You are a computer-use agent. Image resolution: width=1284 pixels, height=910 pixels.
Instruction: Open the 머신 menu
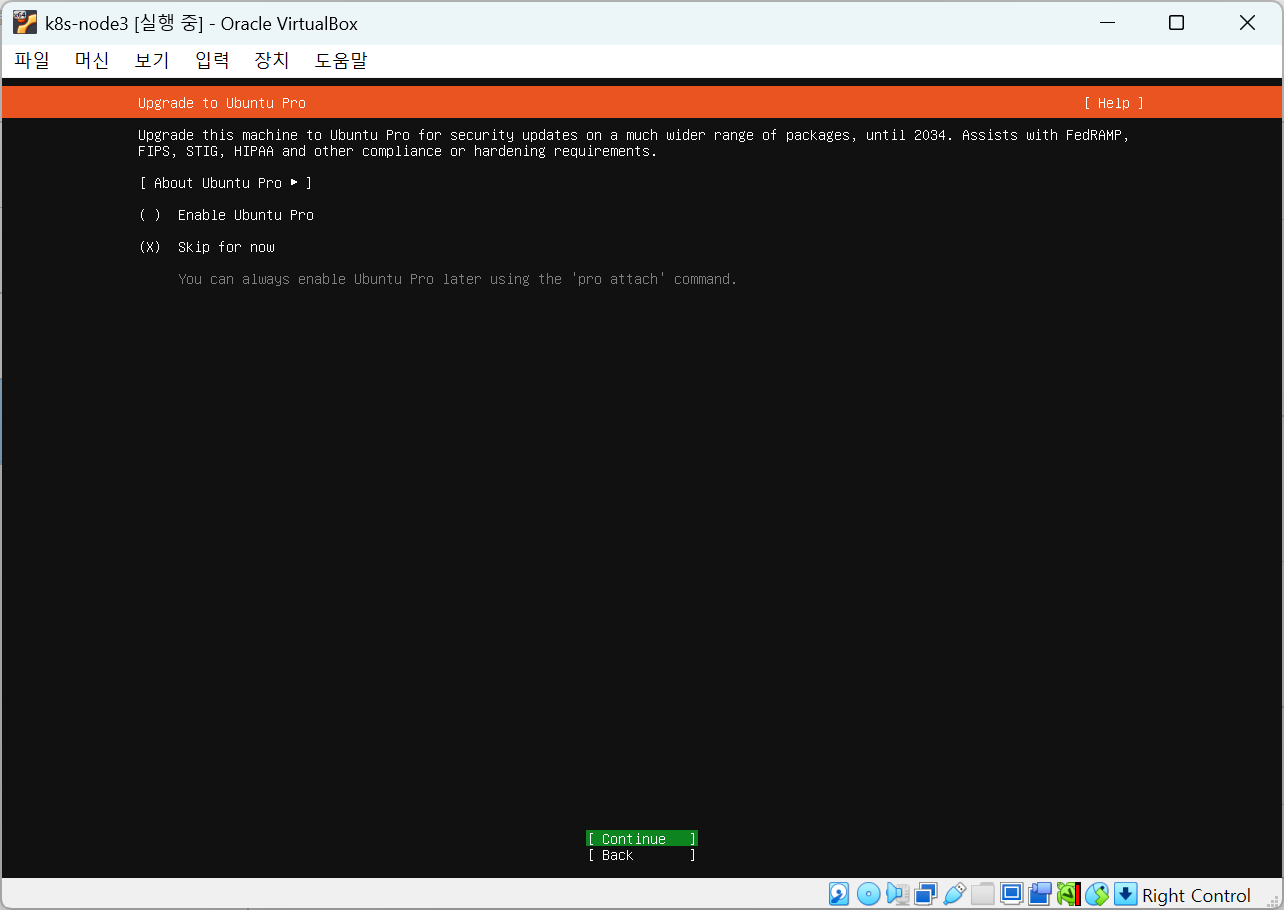tap(92, 60)
